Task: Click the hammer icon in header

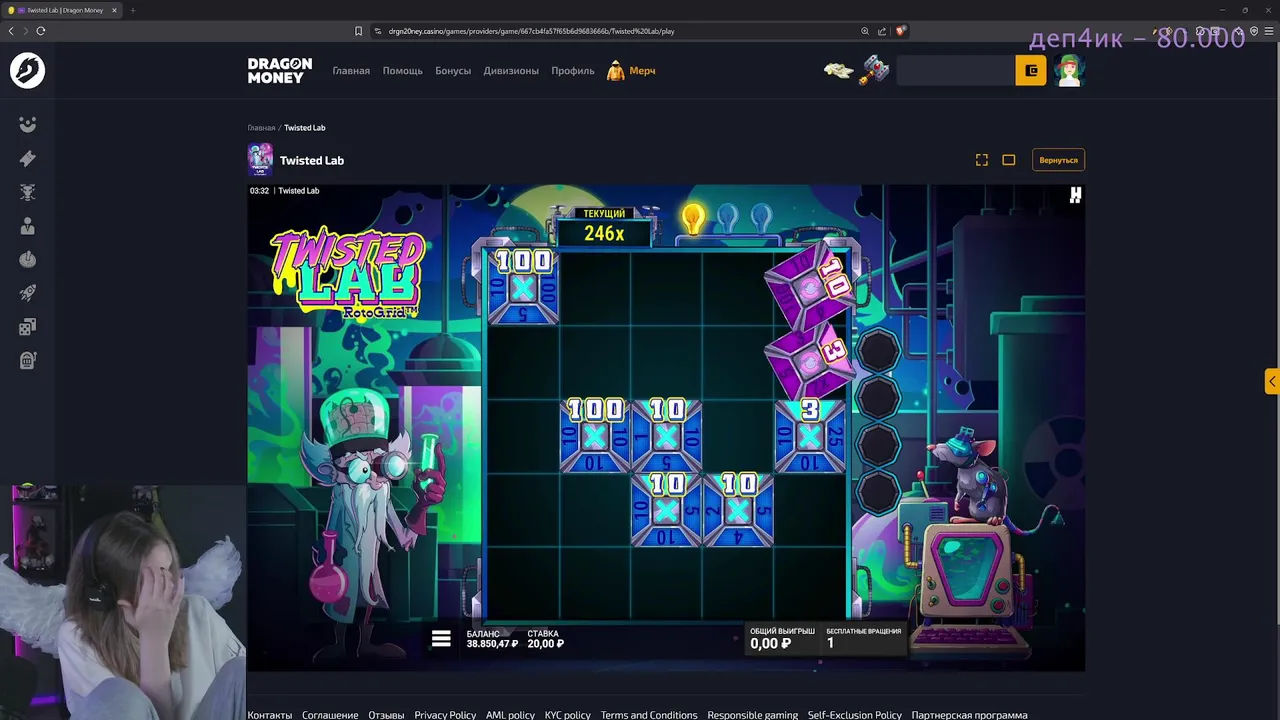Action: point(874,70)
